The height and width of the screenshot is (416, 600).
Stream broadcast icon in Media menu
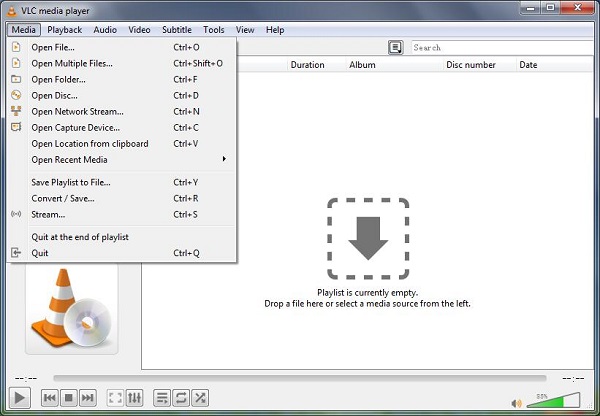16,214
